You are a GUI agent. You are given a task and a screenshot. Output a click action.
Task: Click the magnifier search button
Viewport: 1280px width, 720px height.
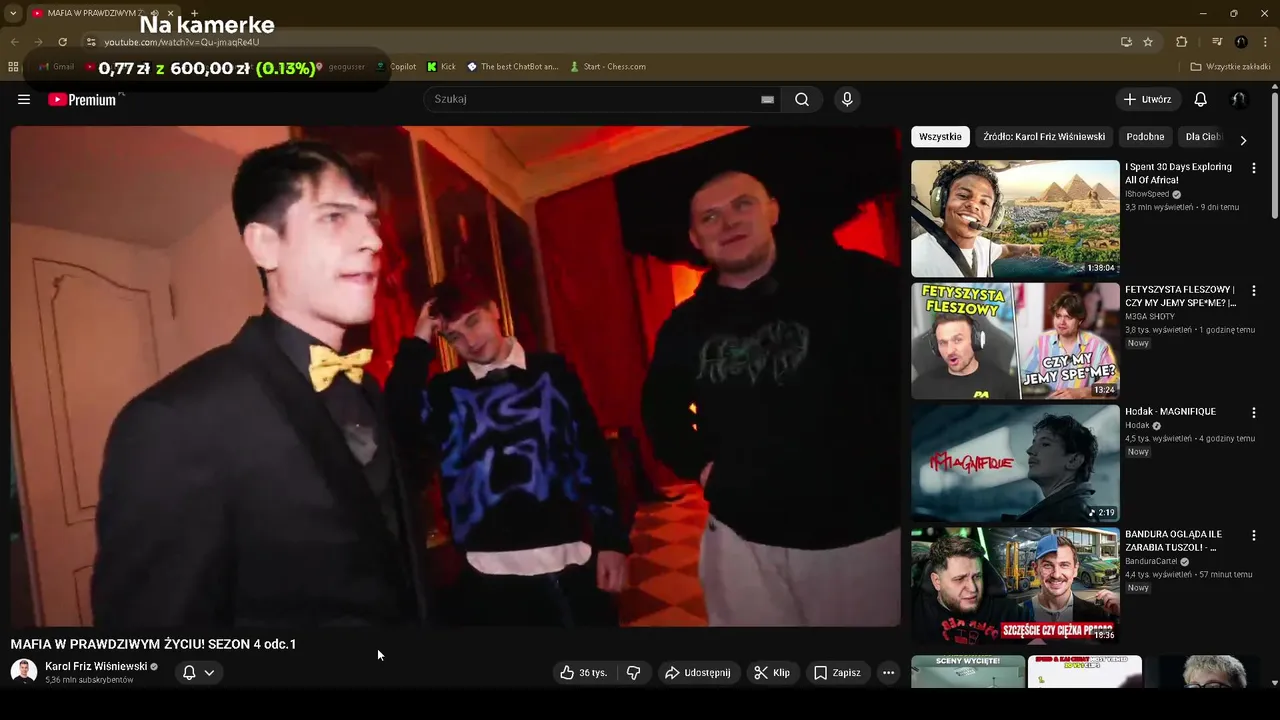[x=802, y=99]
